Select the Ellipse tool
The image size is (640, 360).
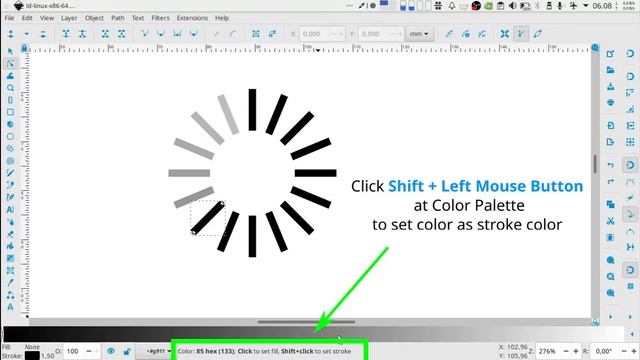point(10,136)
